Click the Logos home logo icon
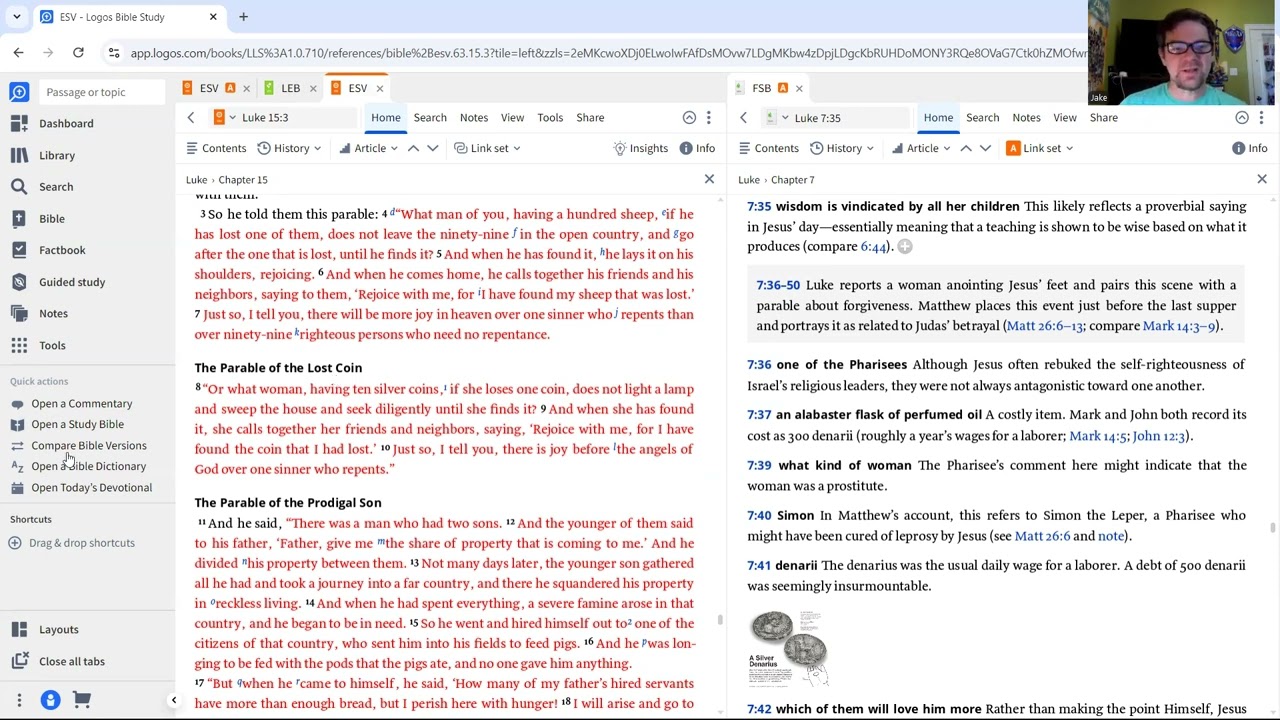This screenshot has width=1280, height=720. (19, 92)
